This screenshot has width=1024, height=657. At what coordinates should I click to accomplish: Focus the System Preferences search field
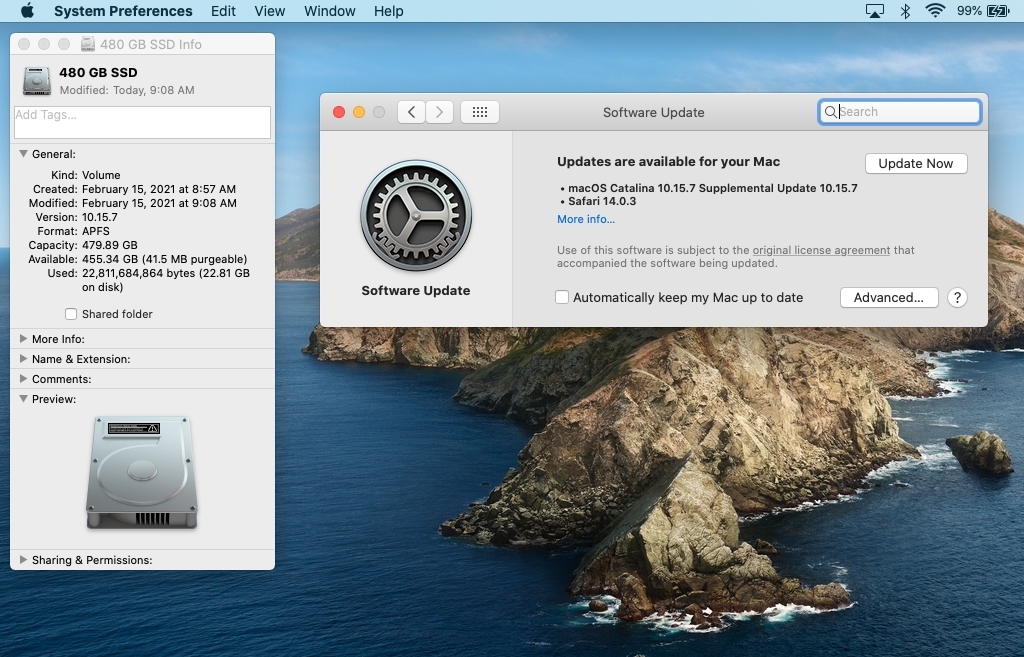click(899, 112)
